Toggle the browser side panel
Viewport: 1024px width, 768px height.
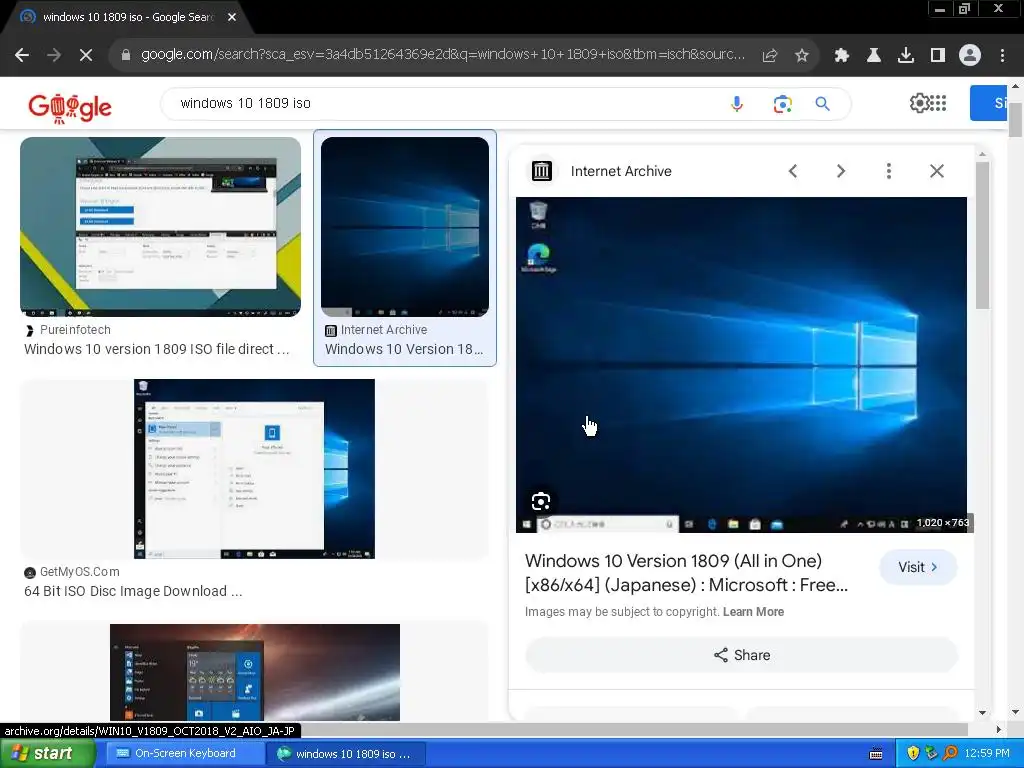(938, 56)
